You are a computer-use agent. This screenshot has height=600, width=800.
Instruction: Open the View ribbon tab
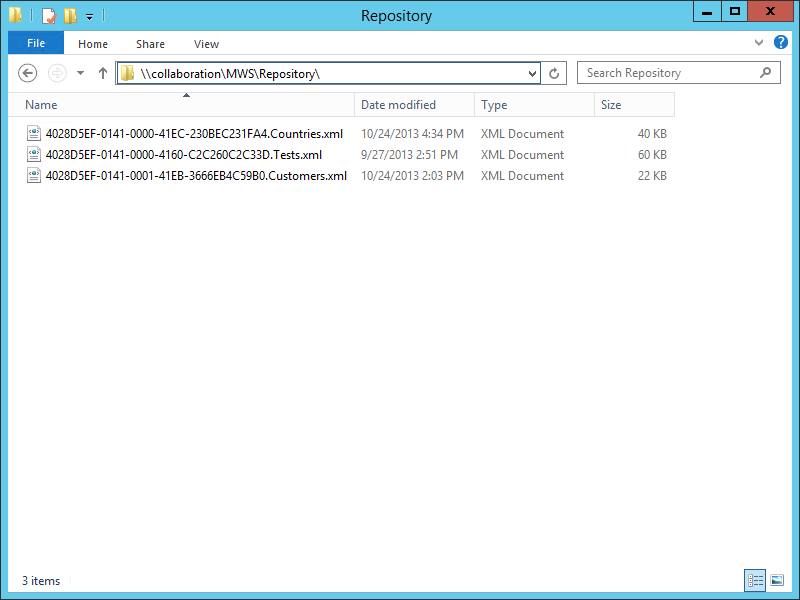[x=206, y=44]
